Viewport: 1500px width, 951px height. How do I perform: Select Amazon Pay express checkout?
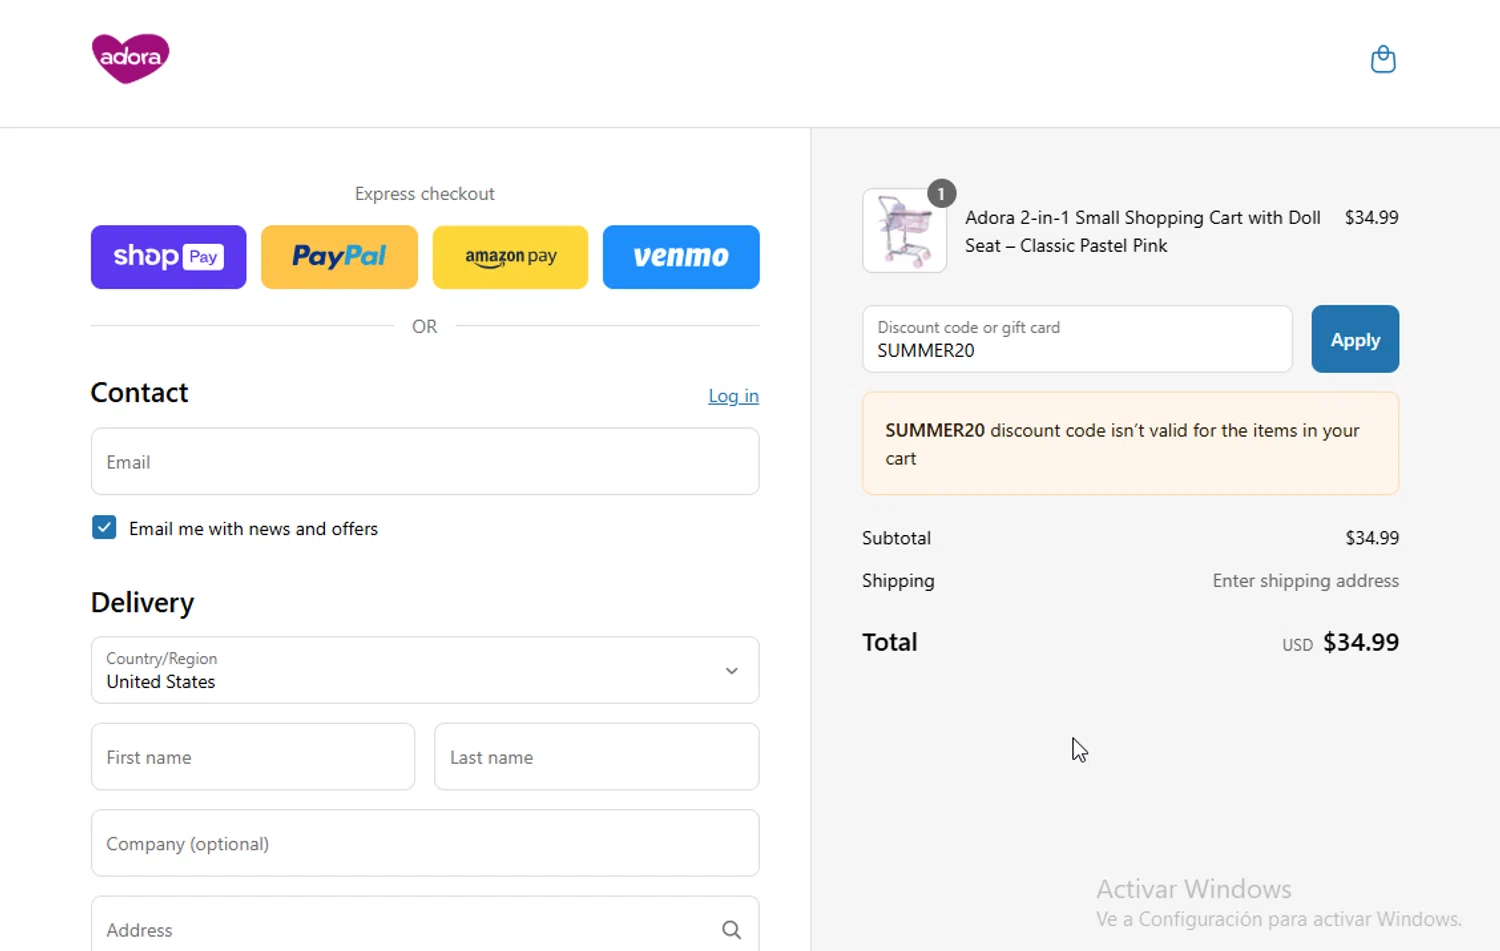510,257
